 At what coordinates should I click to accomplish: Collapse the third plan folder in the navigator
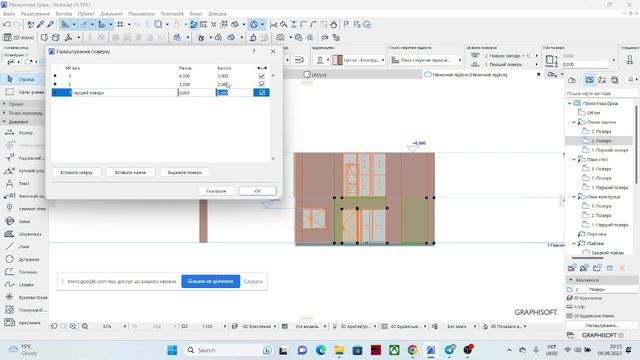[574, 197]
